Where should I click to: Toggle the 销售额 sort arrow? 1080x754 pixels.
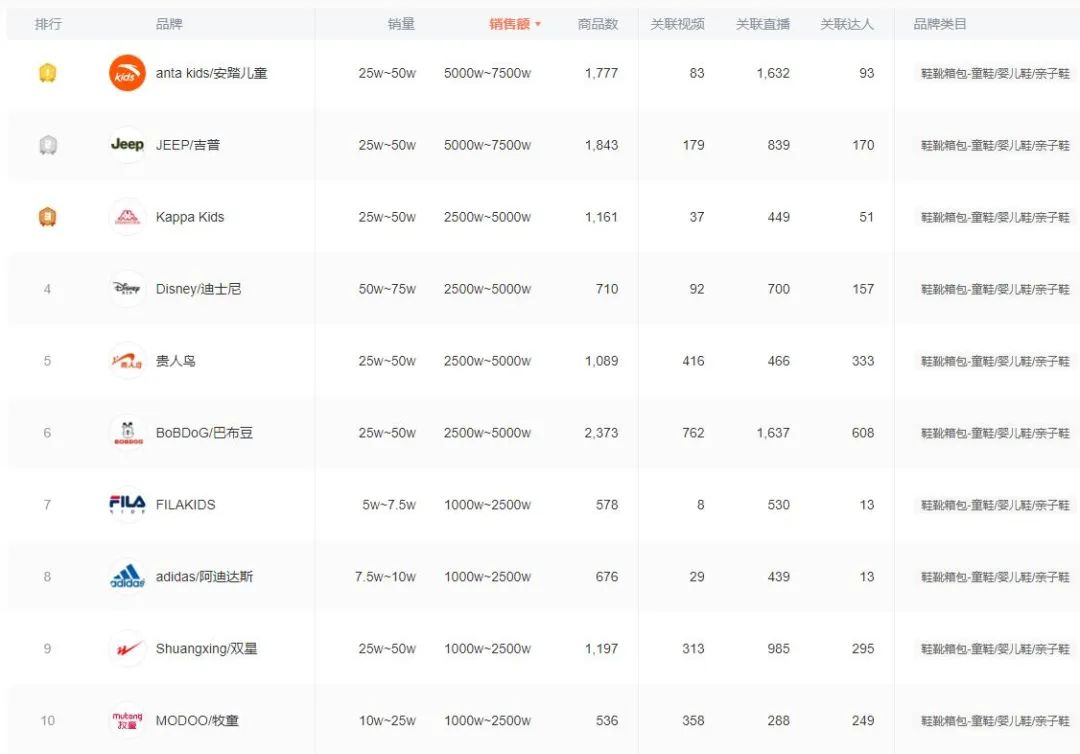pyautogui.click(x=538, y=24)
